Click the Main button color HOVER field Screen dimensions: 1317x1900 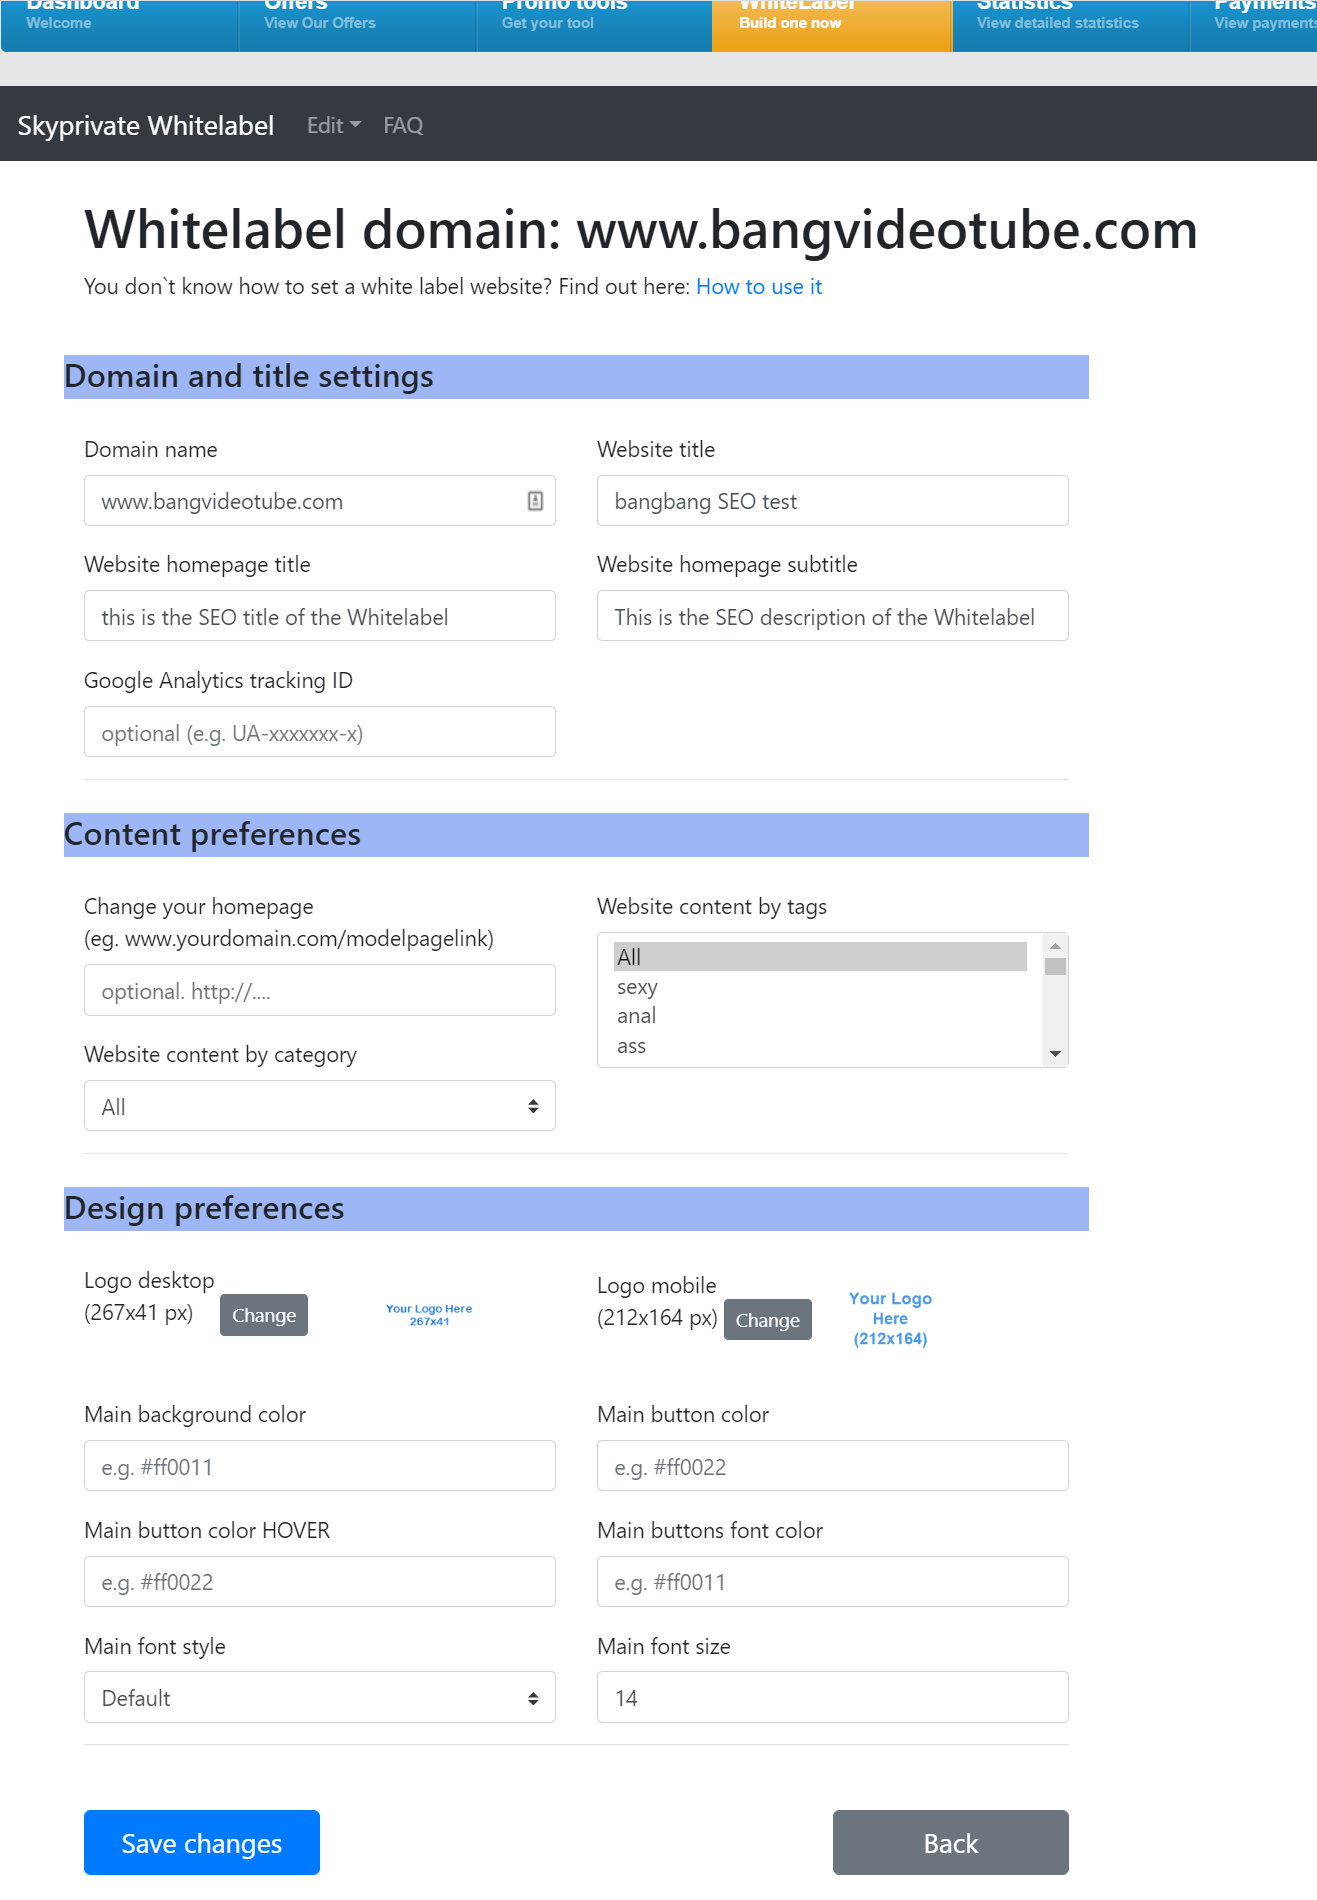click(320, 1582)
